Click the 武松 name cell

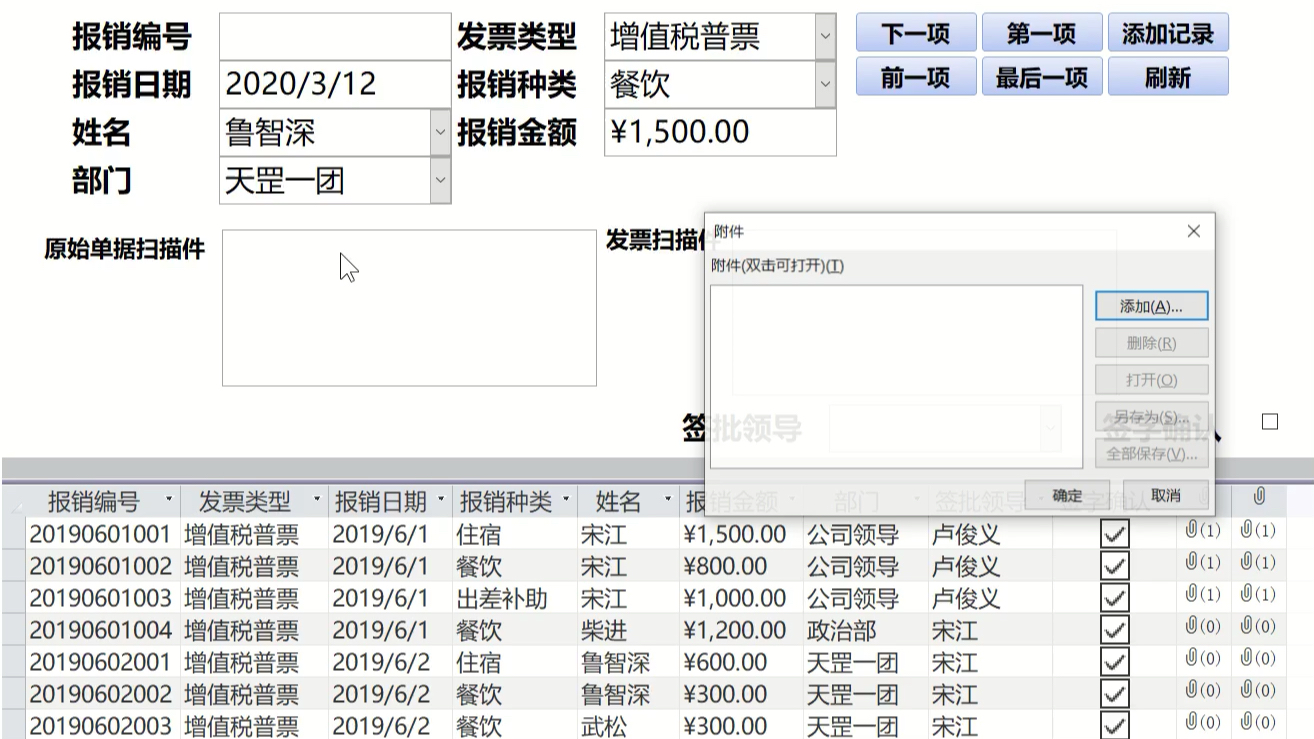coord(627,726)
